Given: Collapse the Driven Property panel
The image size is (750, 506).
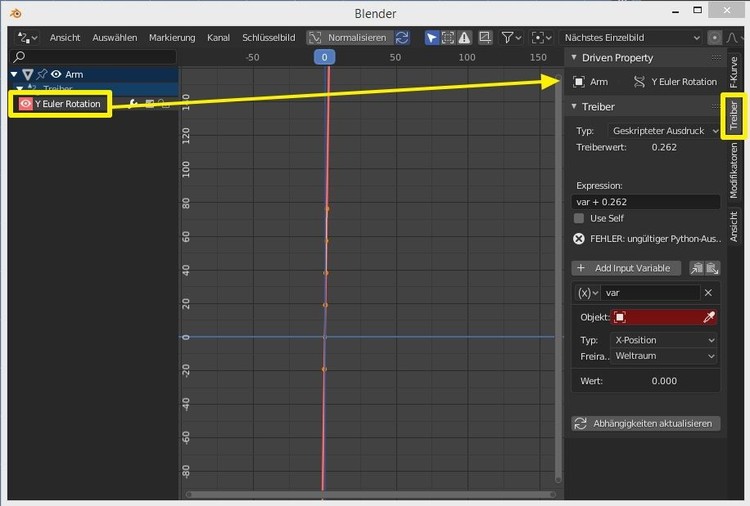Looking at the screenshot, I should 574,58.
